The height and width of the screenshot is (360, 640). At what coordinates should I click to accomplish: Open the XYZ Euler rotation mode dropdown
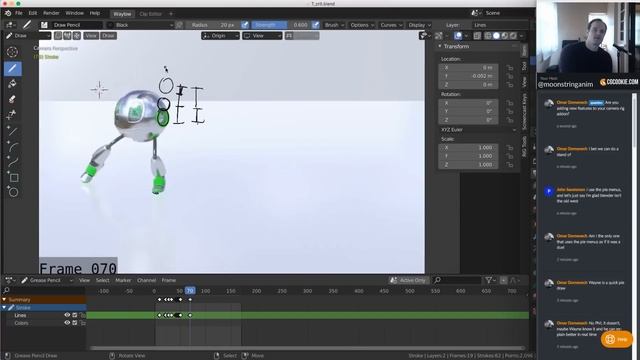(478, 130)
